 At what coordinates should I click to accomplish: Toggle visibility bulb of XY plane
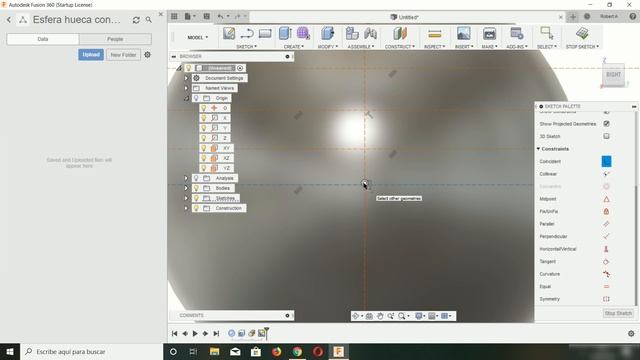pos(204,148)
